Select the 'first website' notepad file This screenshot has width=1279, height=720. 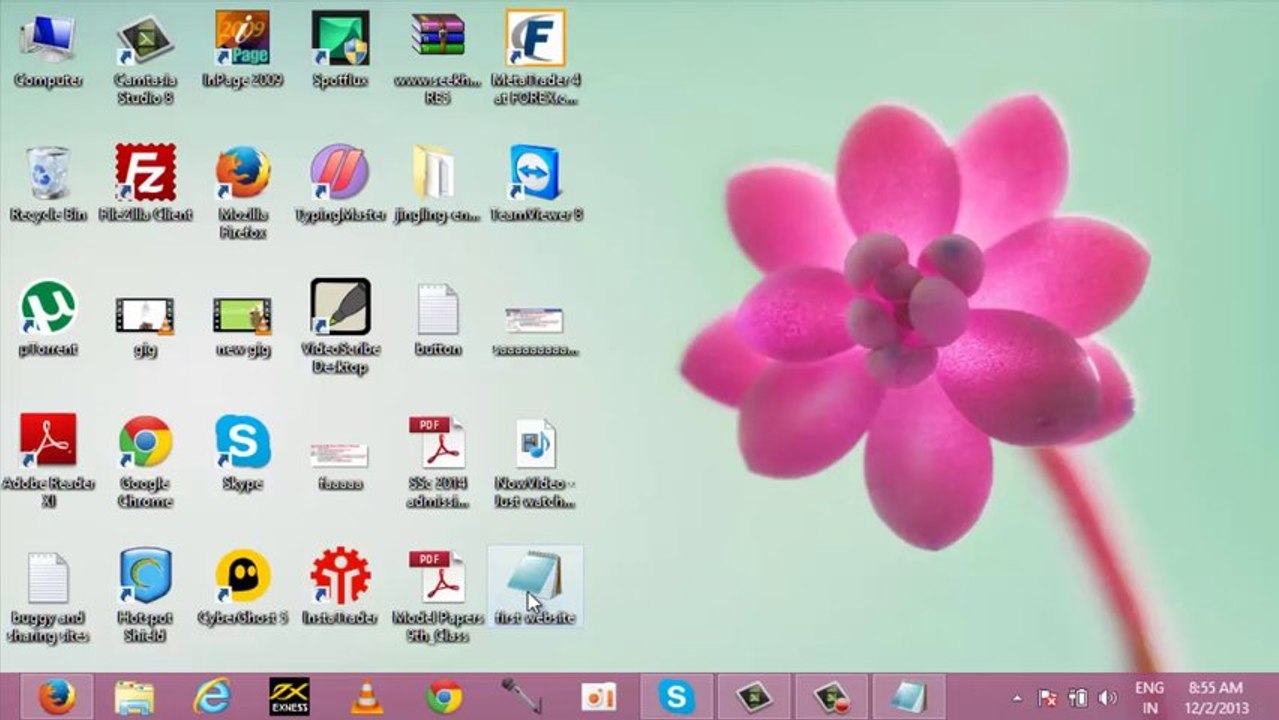click(x=535, y=587)
